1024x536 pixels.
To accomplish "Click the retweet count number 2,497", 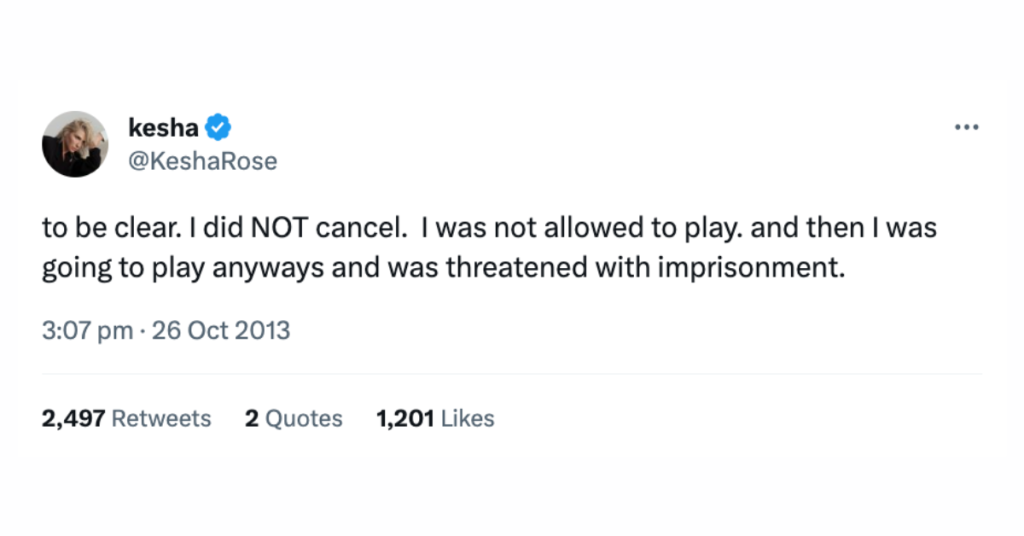I will pyautogui.click(x=73, y=418).
